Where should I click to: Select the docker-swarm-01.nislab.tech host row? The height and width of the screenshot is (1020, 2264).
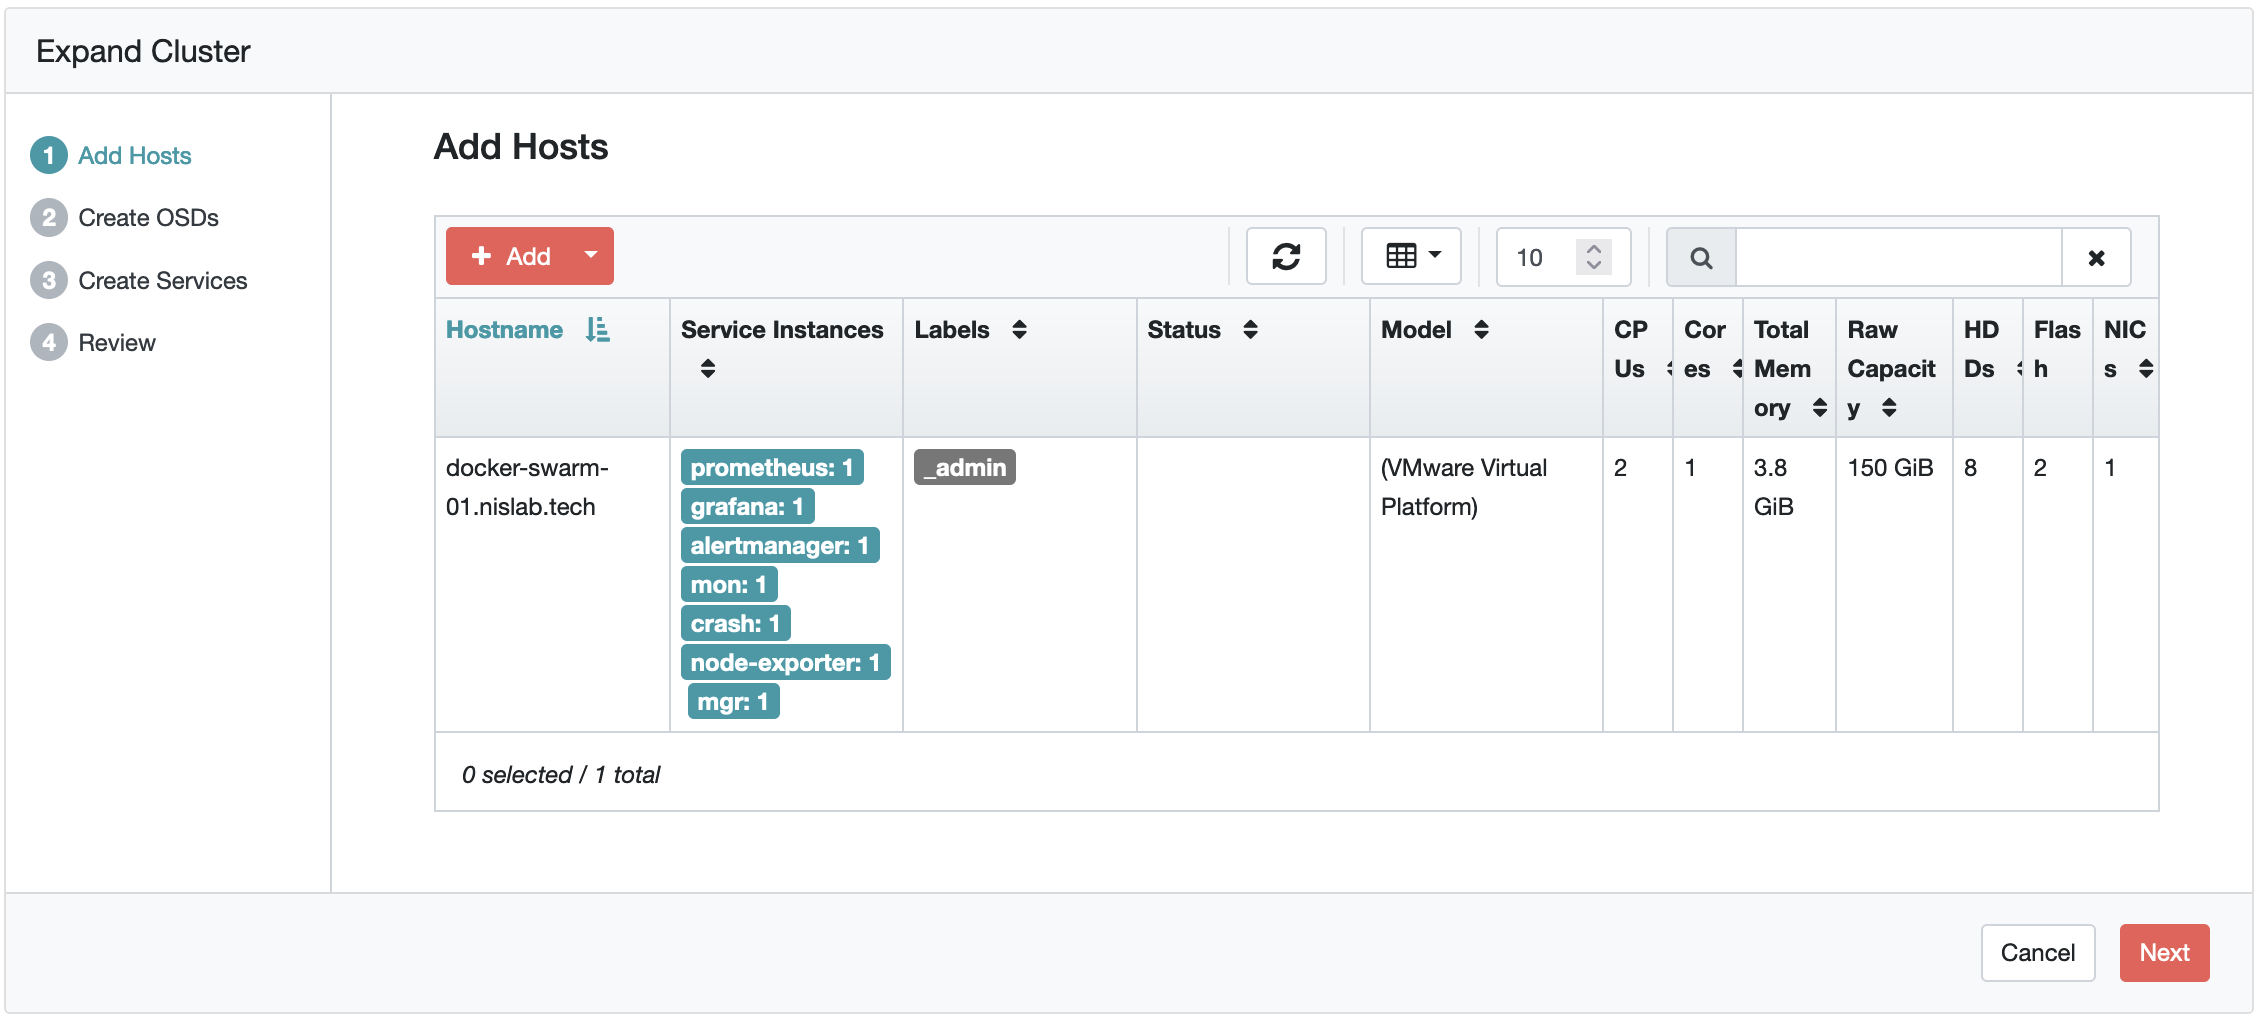point(527,487)
